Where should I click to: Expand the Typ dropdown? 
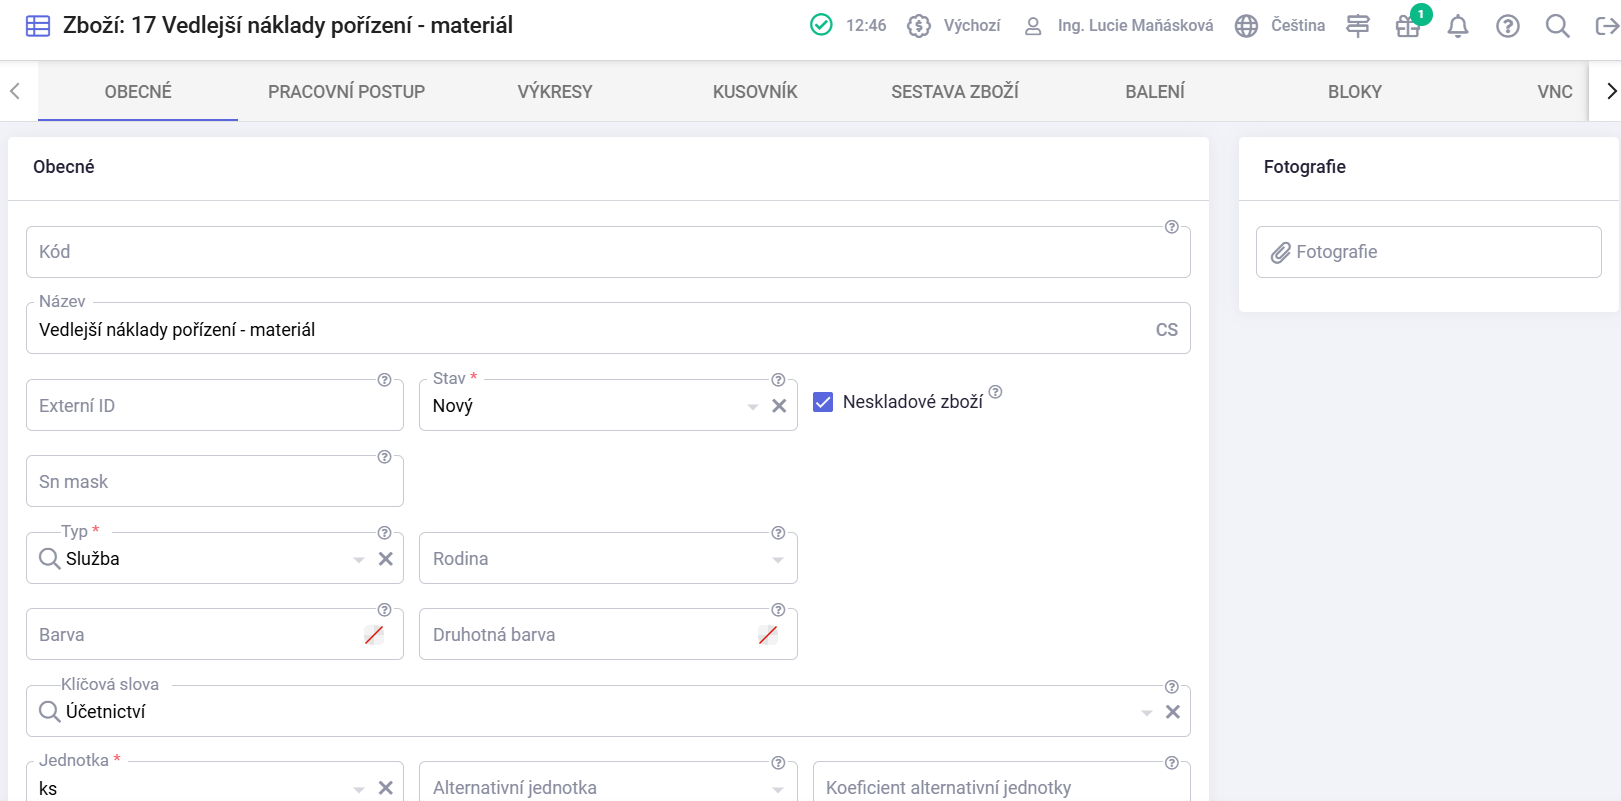359,559
